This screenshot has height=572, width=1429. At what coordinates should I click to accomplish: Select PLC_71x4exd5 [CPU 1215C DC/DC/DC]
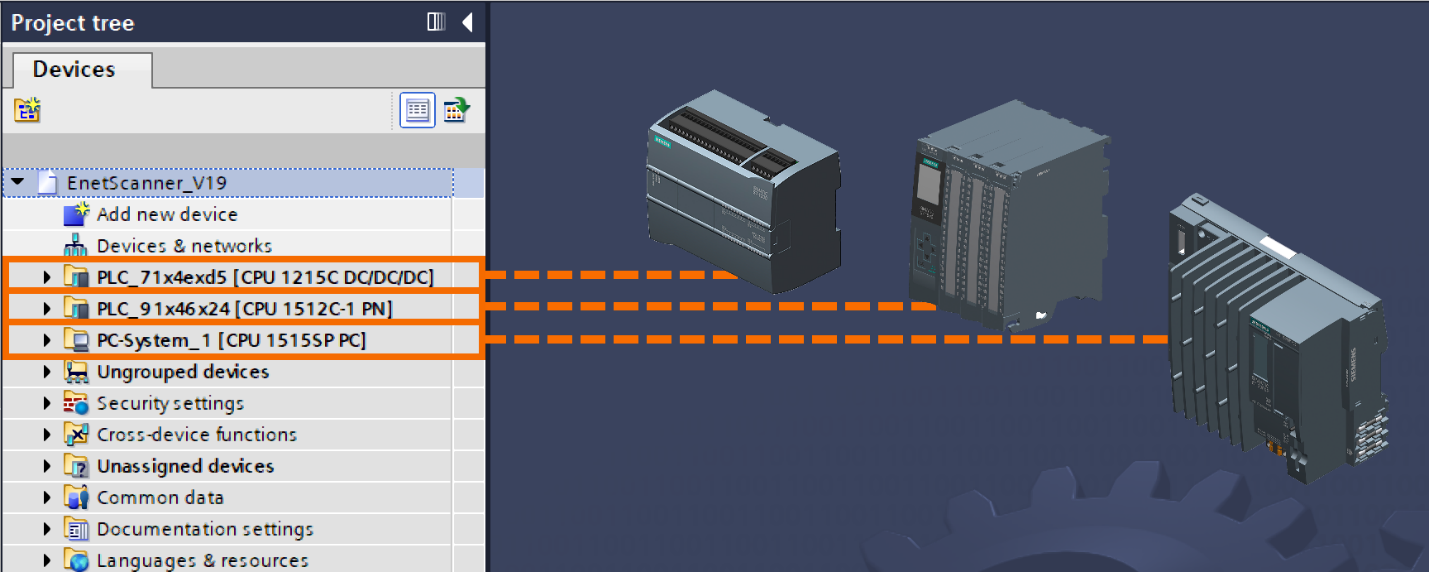coord(266,277)
